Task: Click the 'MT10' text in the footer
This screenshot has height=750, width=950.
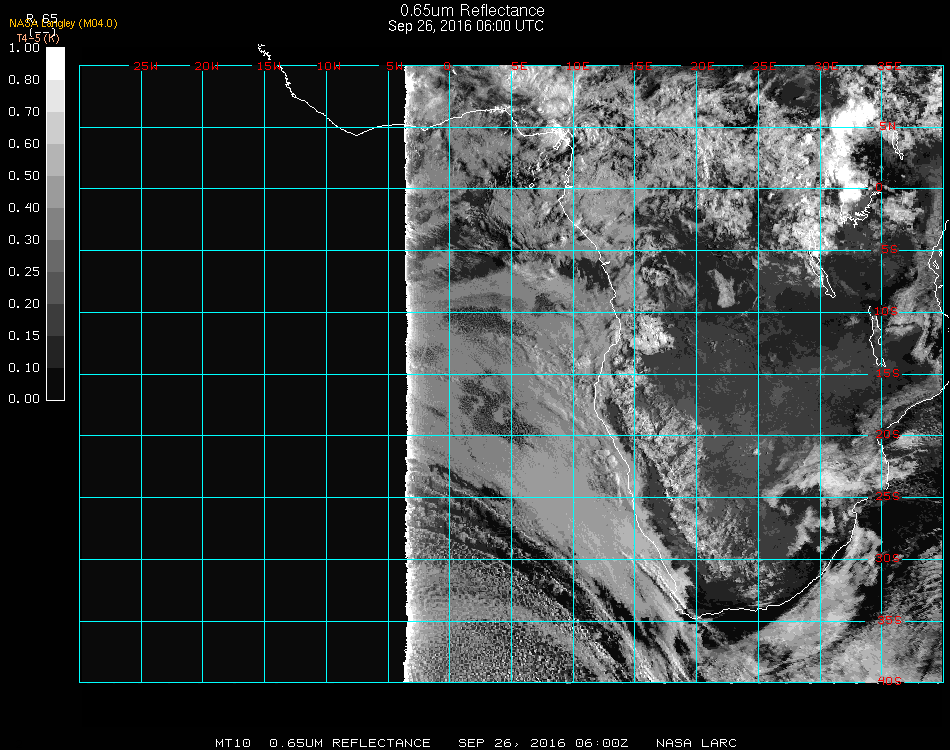Action: (x=232, y=743)
